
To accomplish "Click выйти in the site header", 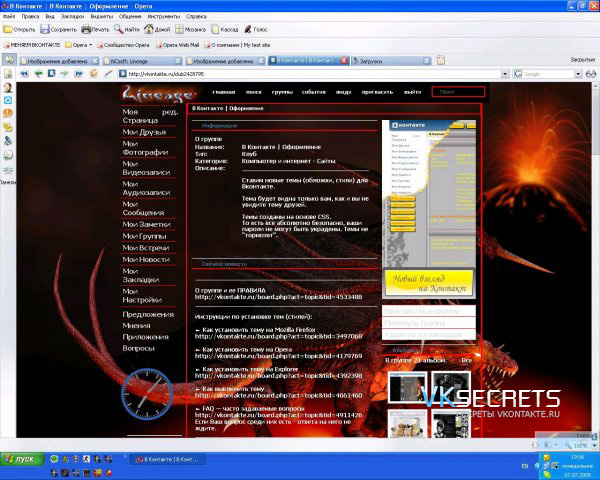I will tap(412, 92).
